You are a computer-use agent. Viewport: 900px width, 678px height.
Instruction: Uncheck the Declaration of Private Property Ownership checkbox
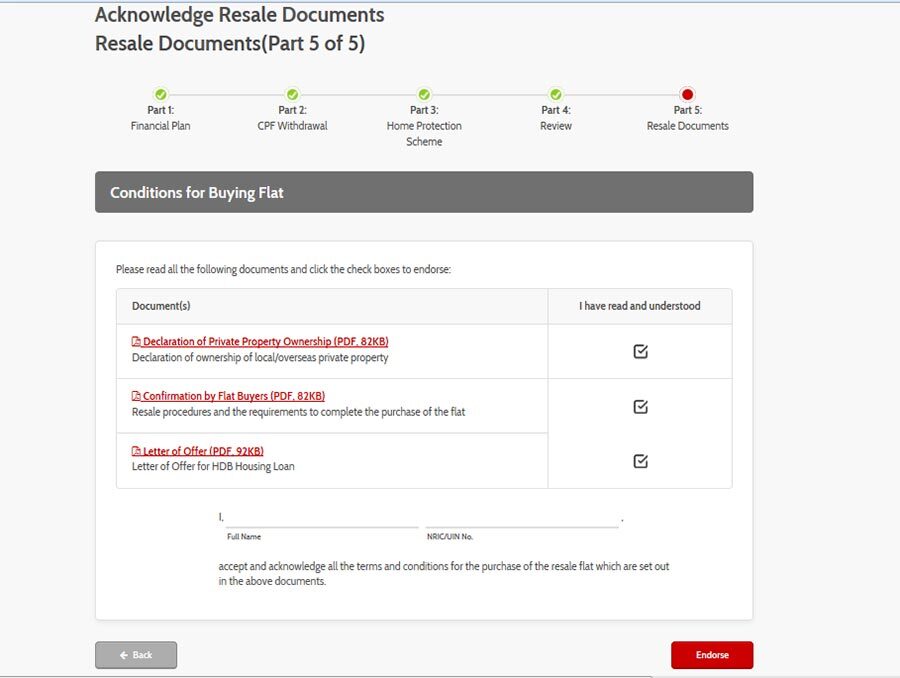click(x=639, y=351)
